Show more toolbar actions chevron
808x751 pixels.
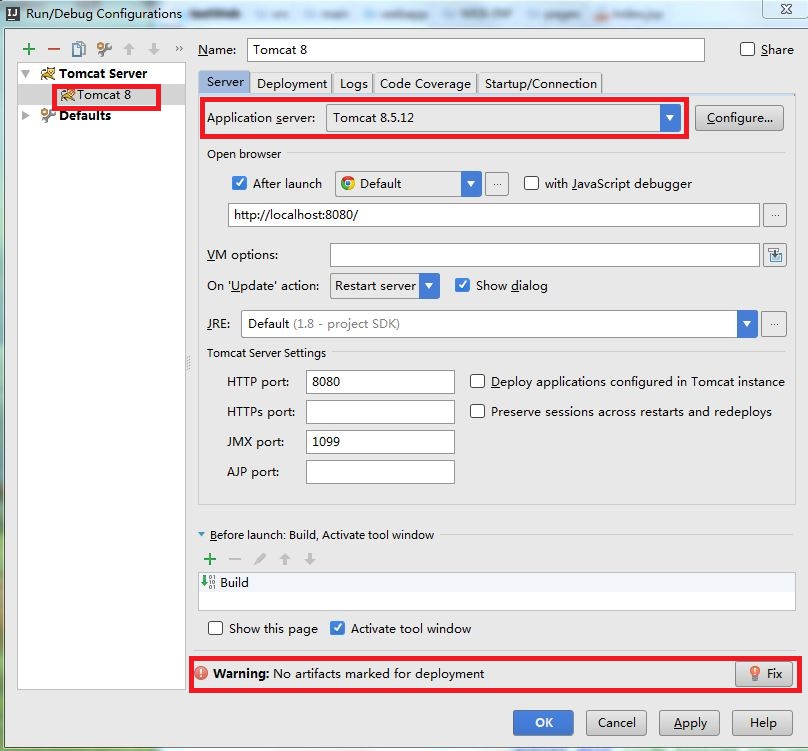click(179, 48)
